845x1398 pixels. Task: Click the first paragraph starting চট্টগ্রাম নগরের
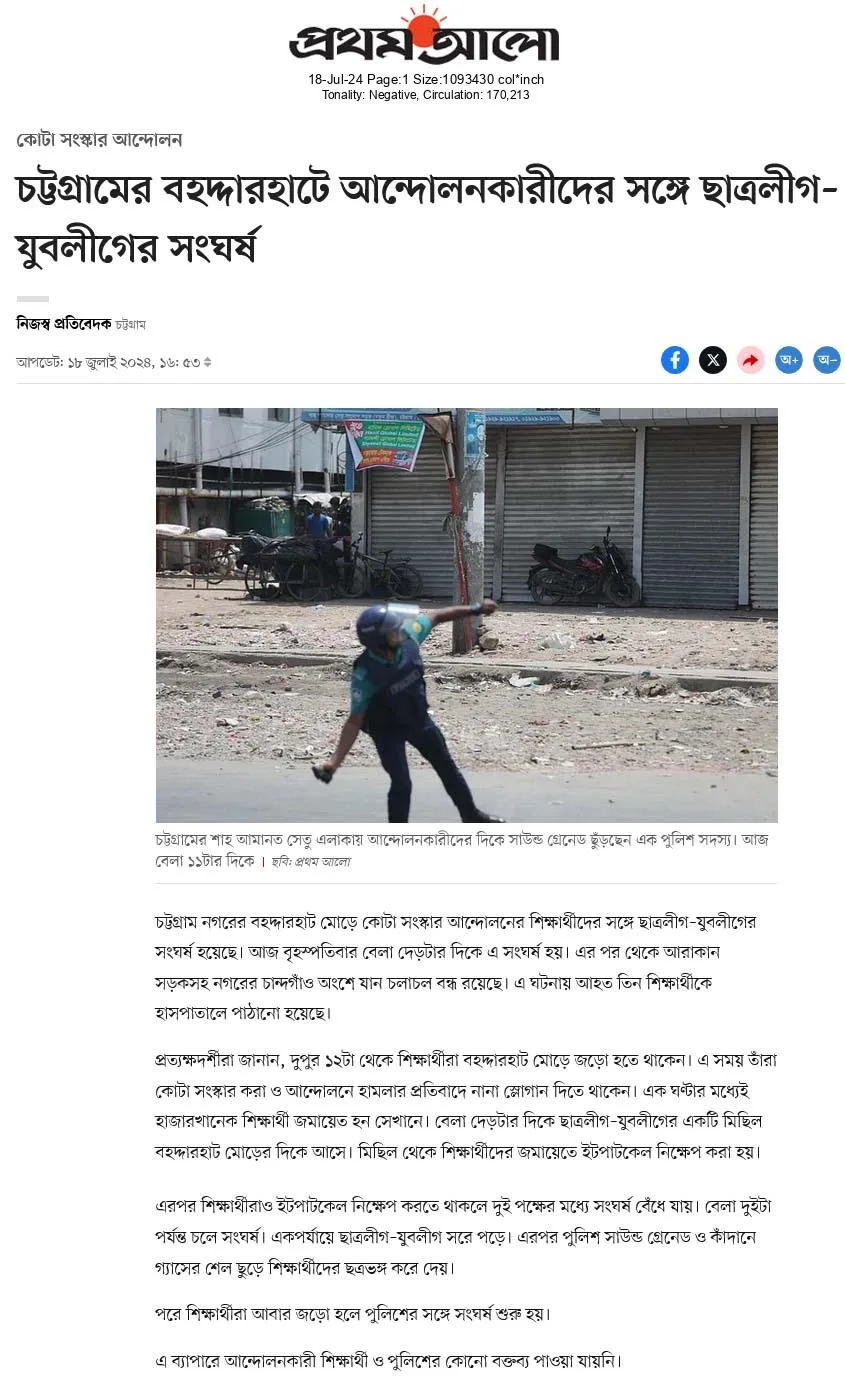[457, 967]
